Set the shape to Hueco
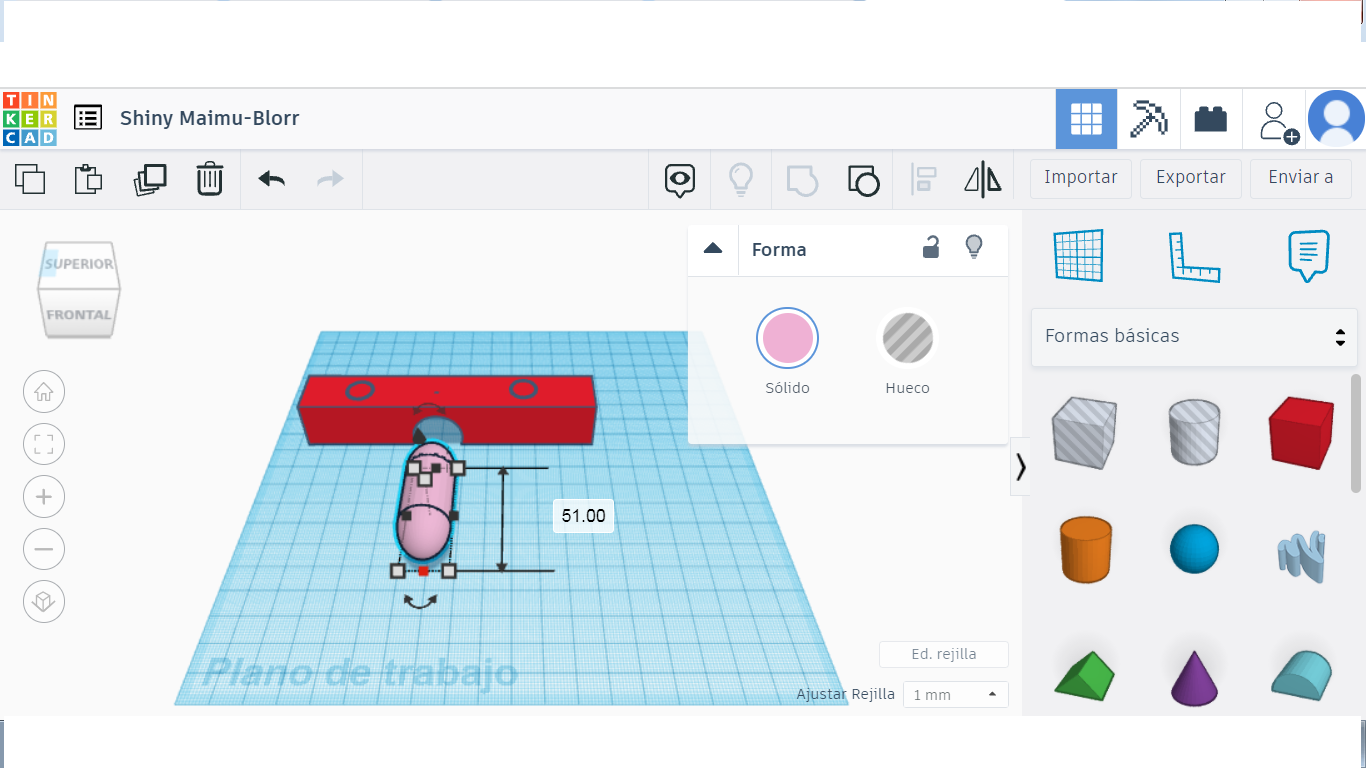1366x768 pixels. point(908,338)
